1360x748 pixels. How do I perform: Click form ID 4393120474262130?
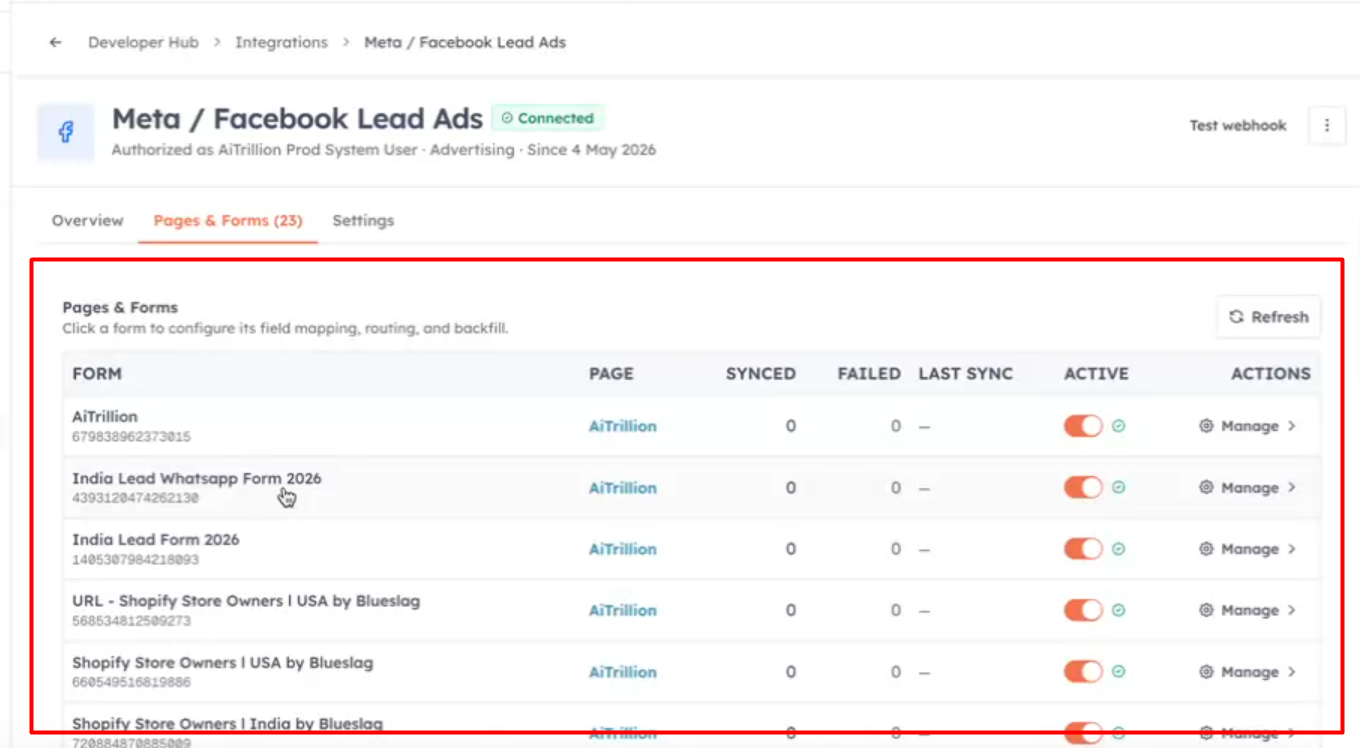pos(135,498)
